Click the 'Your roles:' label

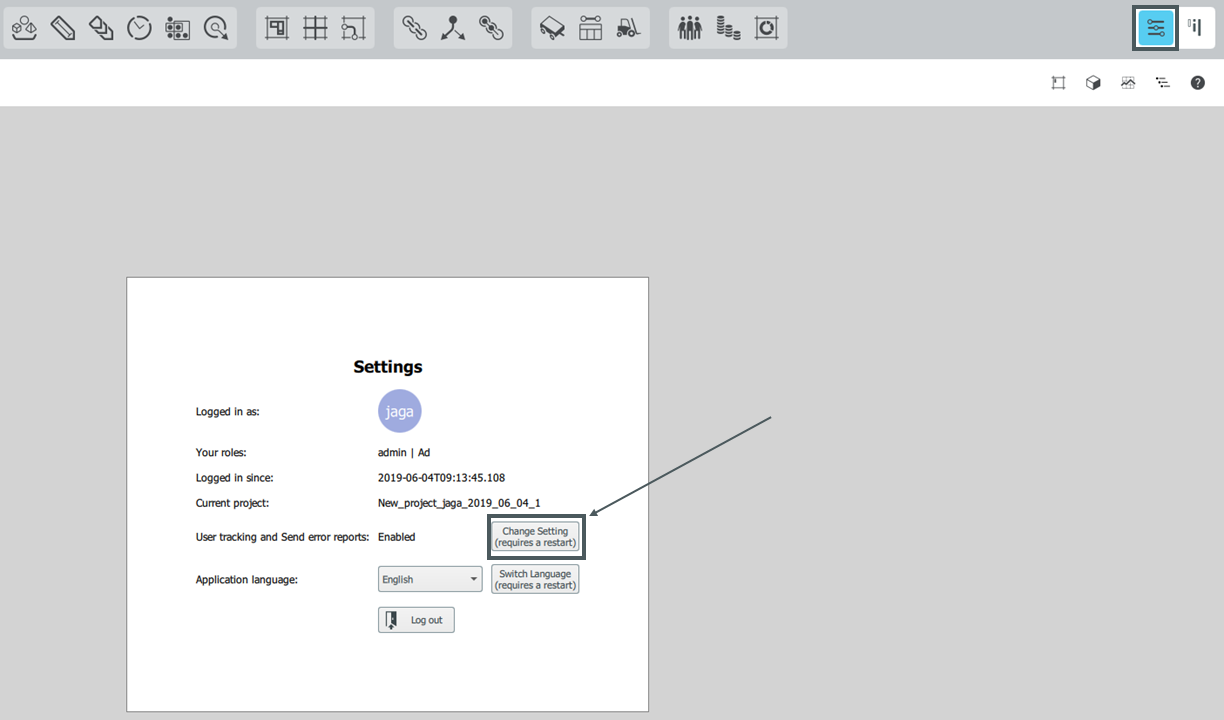pyautogui.click(x=221, y=453)
